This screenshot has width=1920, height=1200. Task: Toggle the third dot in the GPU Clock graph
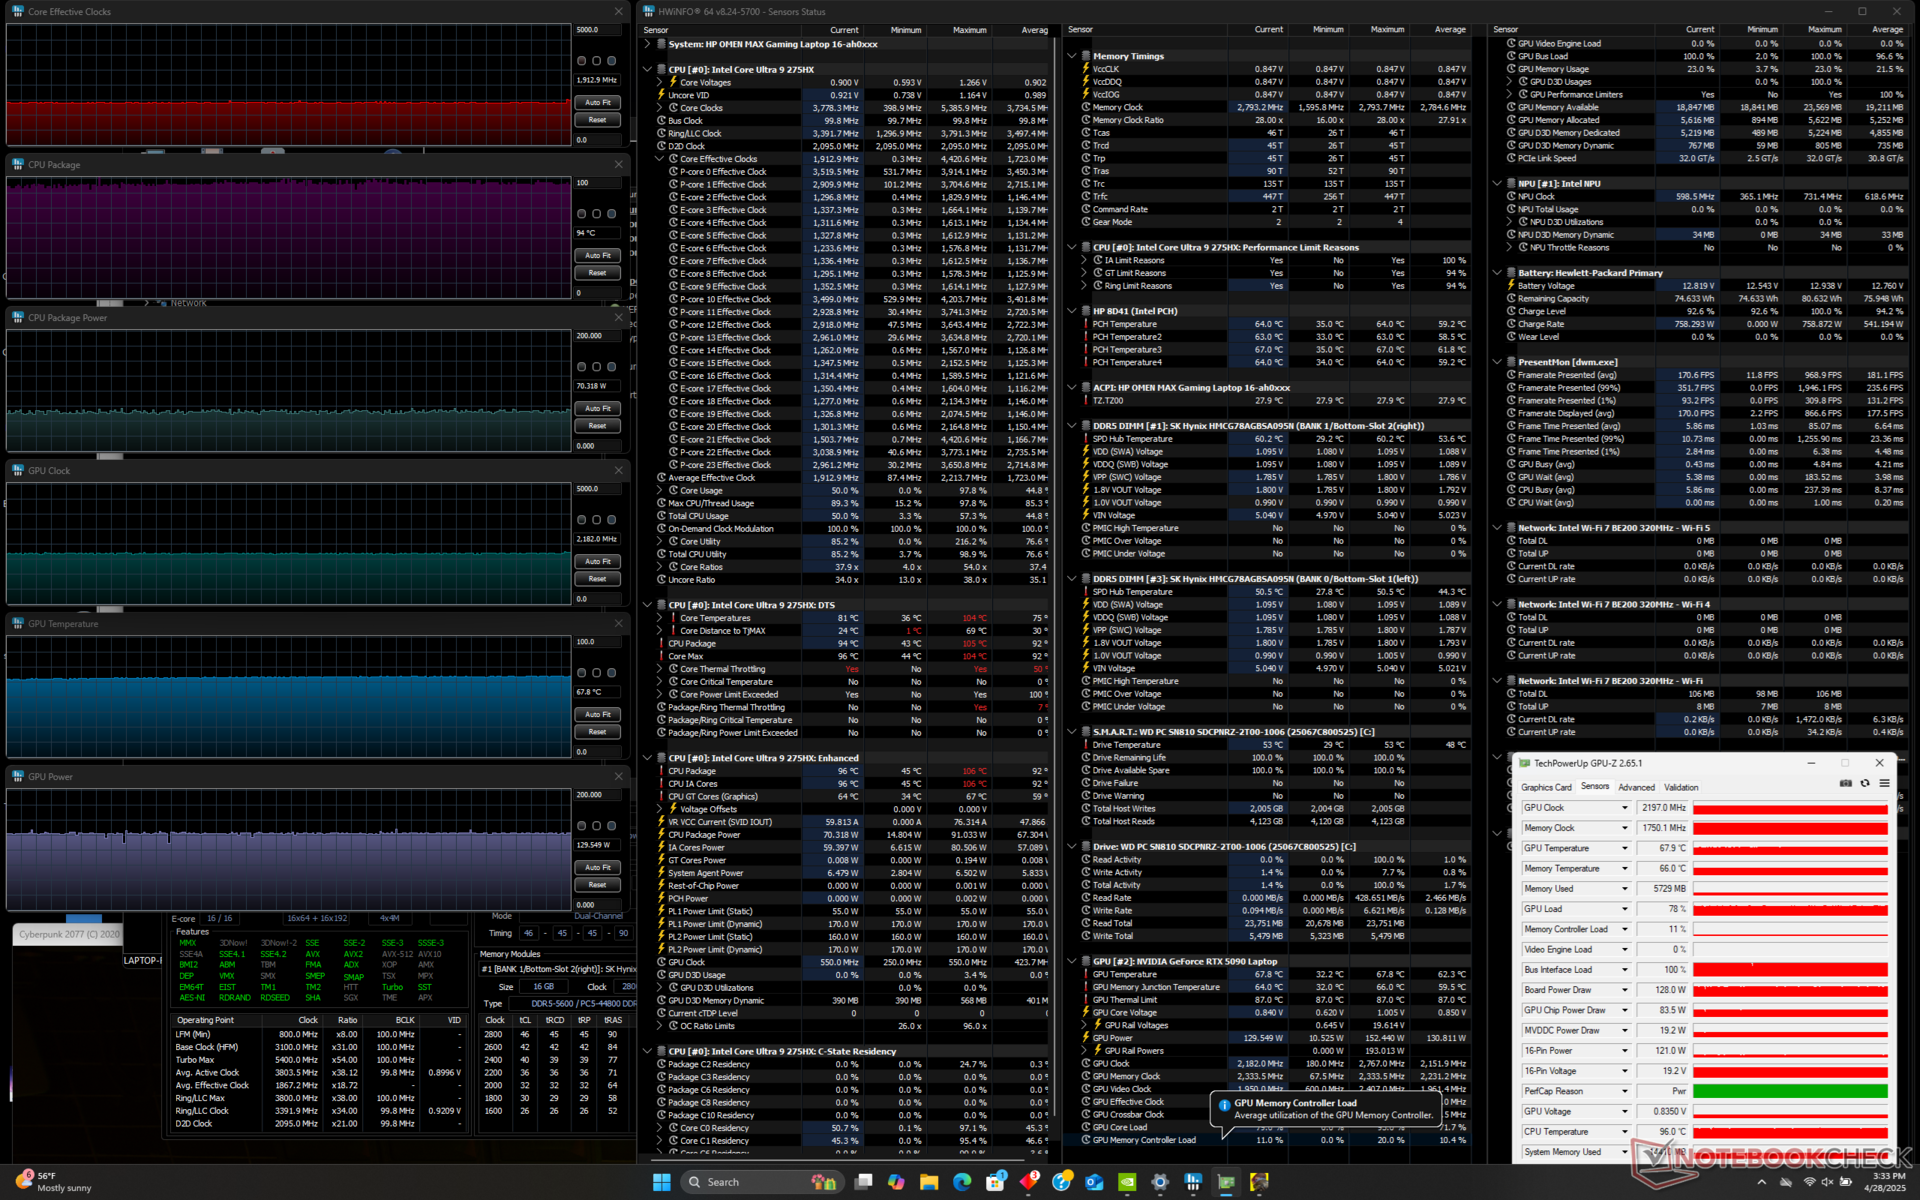pos(612,520)
